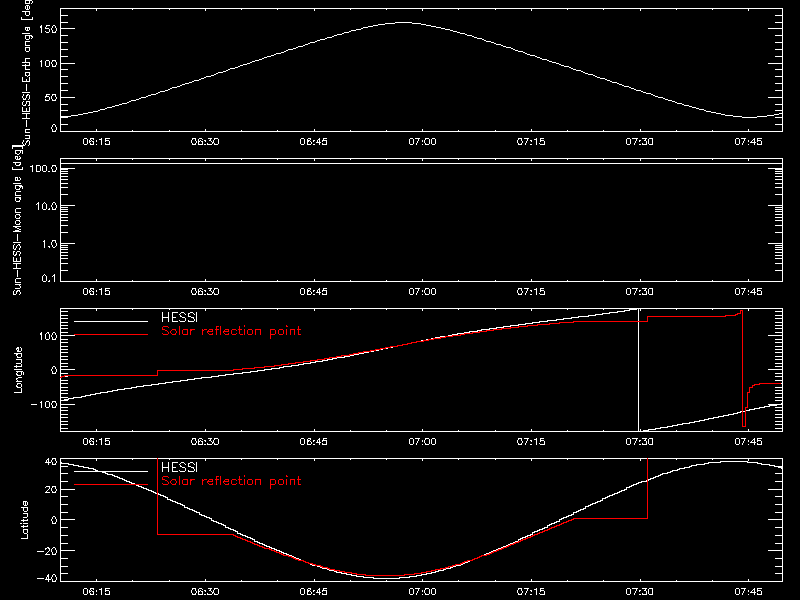Select the 06:15 label under the Earth angle plot
Image resolution: width=800 pixels, height=600 pixels.
[x=96, y=141]
